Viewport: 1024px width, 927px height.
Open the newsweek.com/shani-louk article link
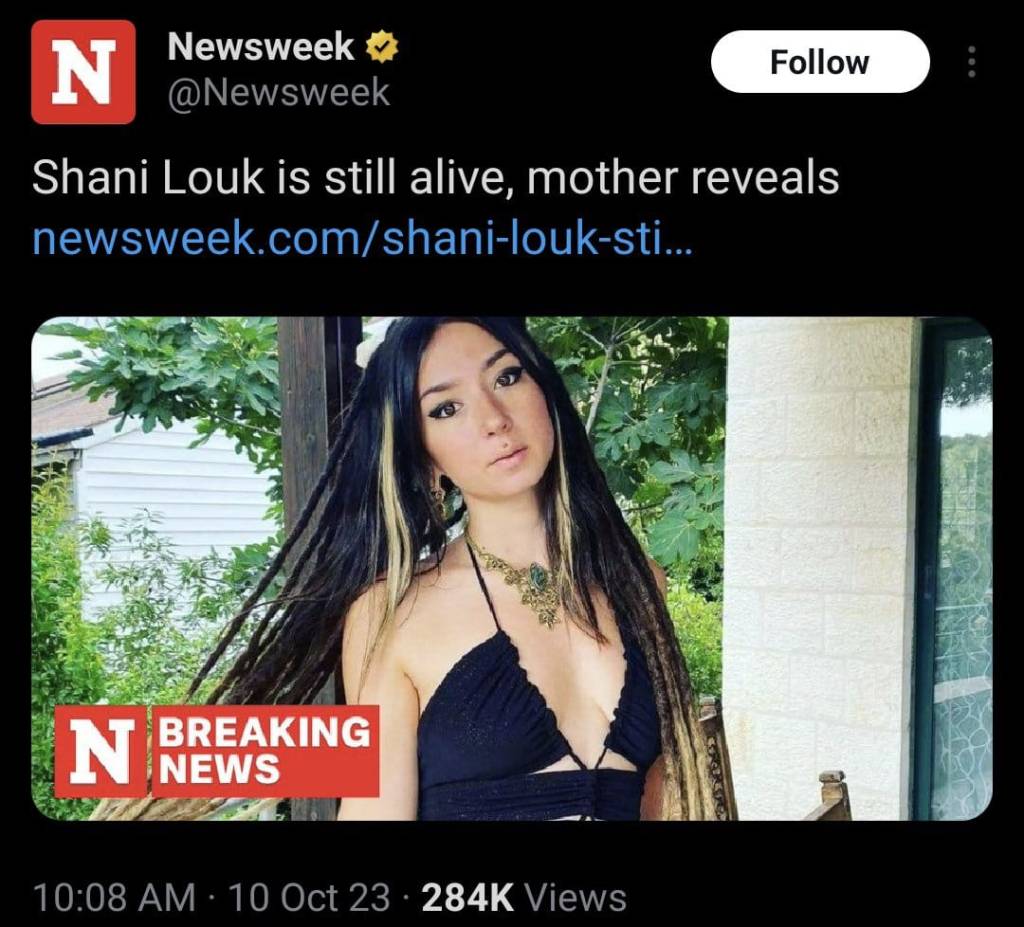pos(360,239)
